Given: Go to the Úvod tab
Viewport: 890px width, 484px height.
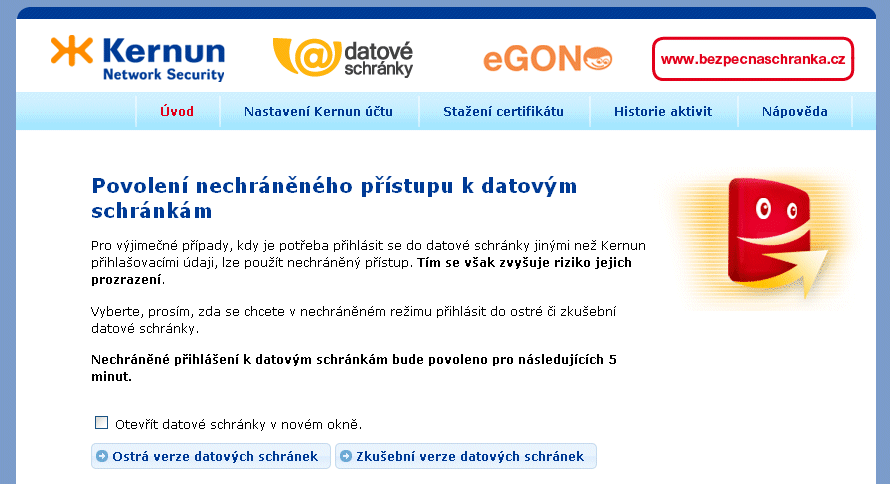Looking at the screenshot, I should coord(177,111).
